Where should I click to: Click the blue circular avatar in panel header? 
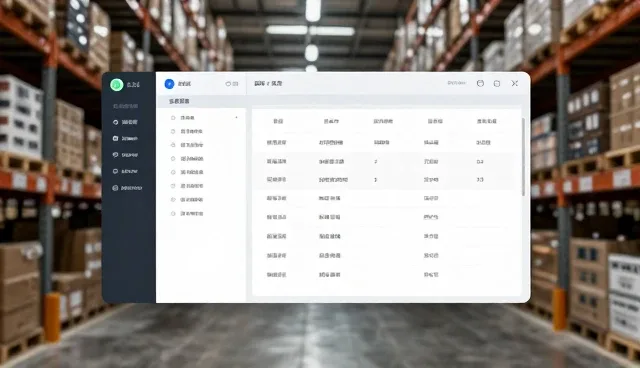point(169,84)
